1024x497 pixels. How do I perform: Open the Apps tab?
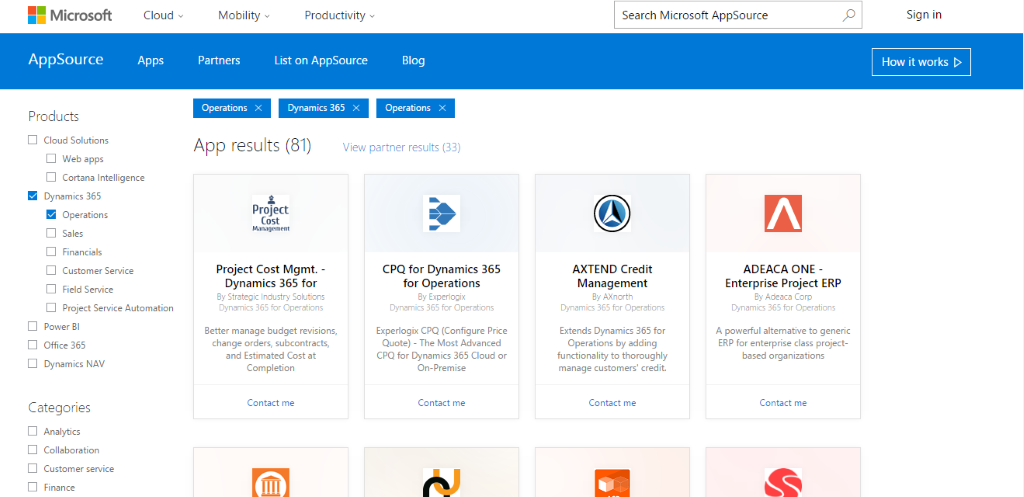click(150, 61)
